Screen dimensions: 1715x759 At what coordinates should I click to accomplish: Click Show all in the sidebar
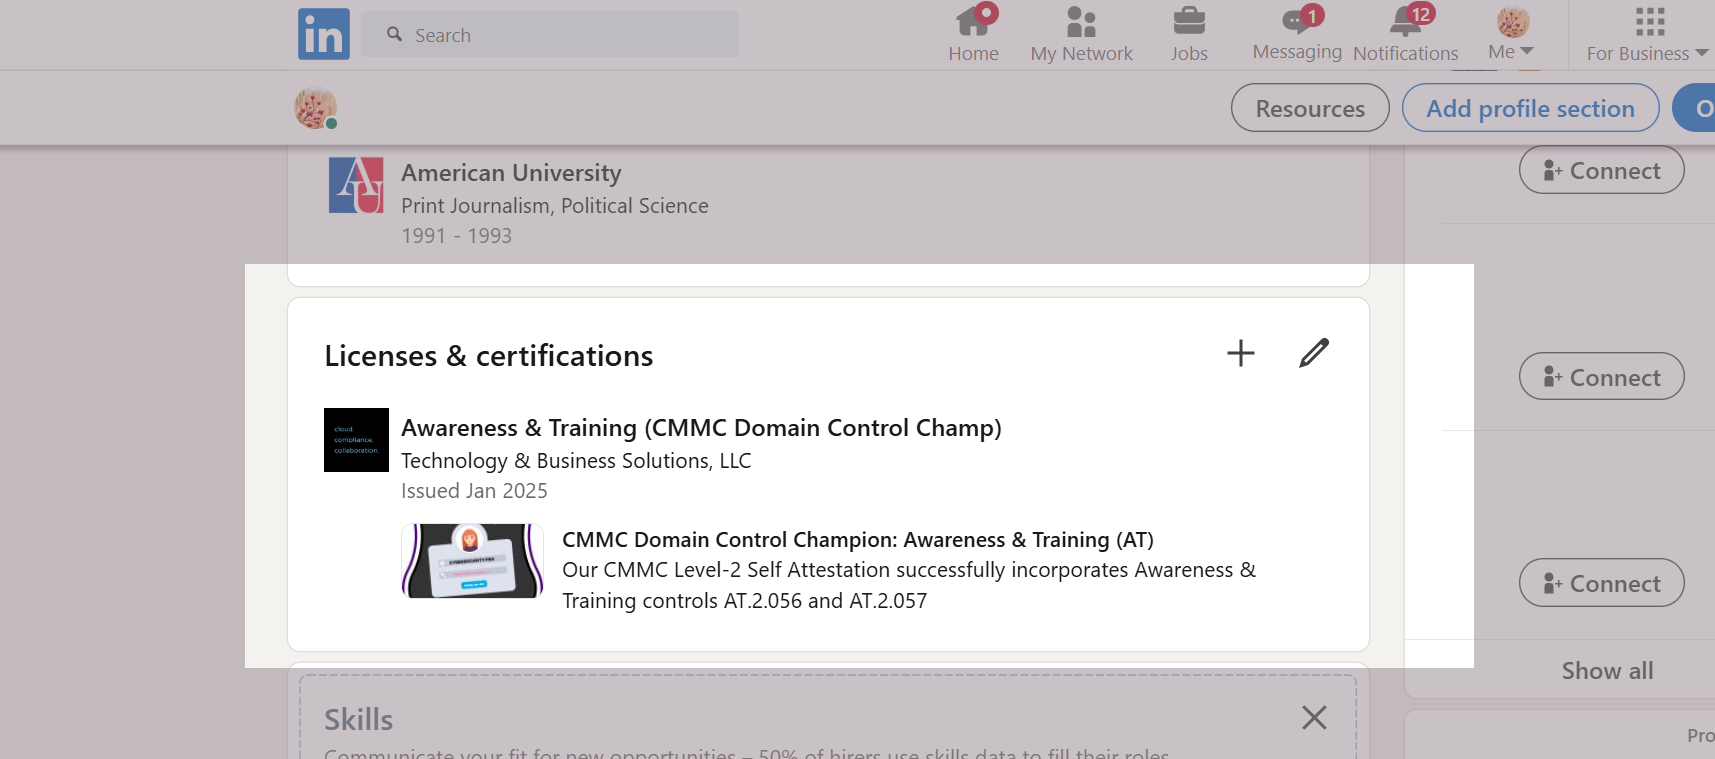tap(1607, 671)
